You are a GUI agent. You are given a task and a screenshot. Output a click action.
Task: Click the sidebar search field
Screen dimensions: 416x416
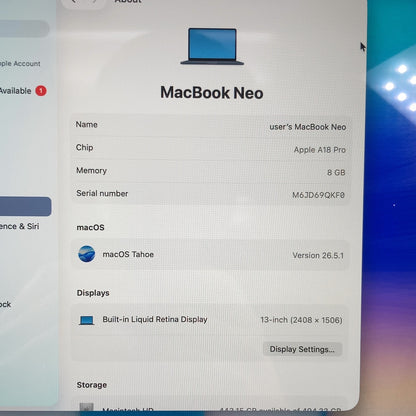click(x=25, y=29)
